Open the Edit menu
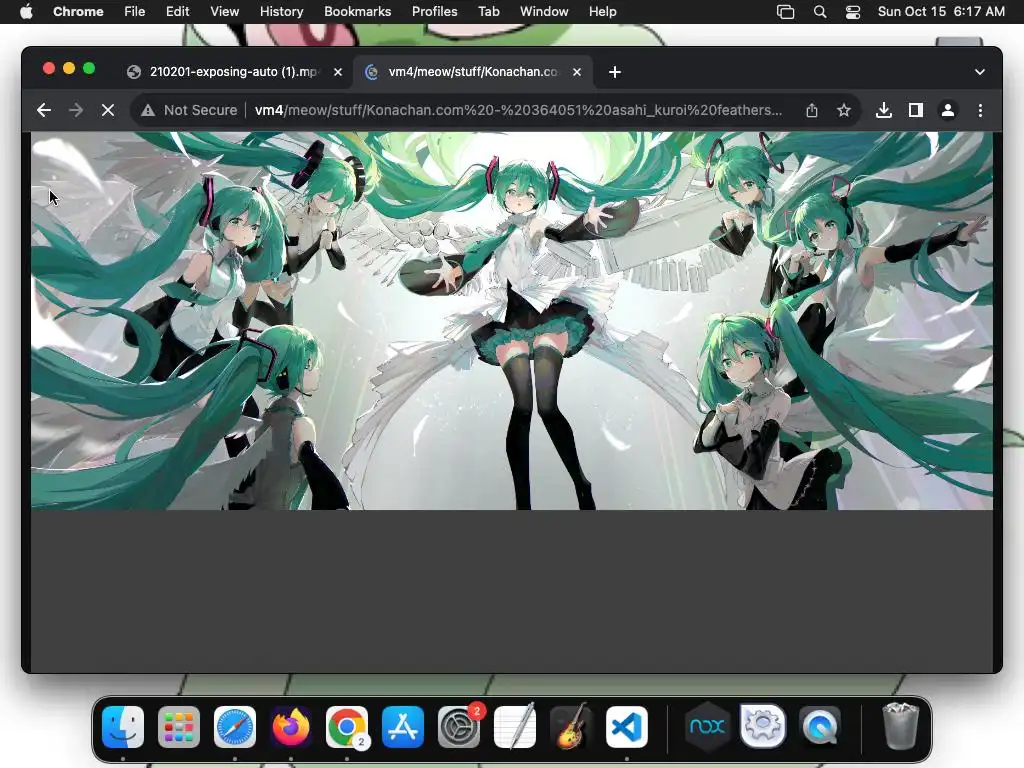The image size is (1024, 768). coord(177,11)
